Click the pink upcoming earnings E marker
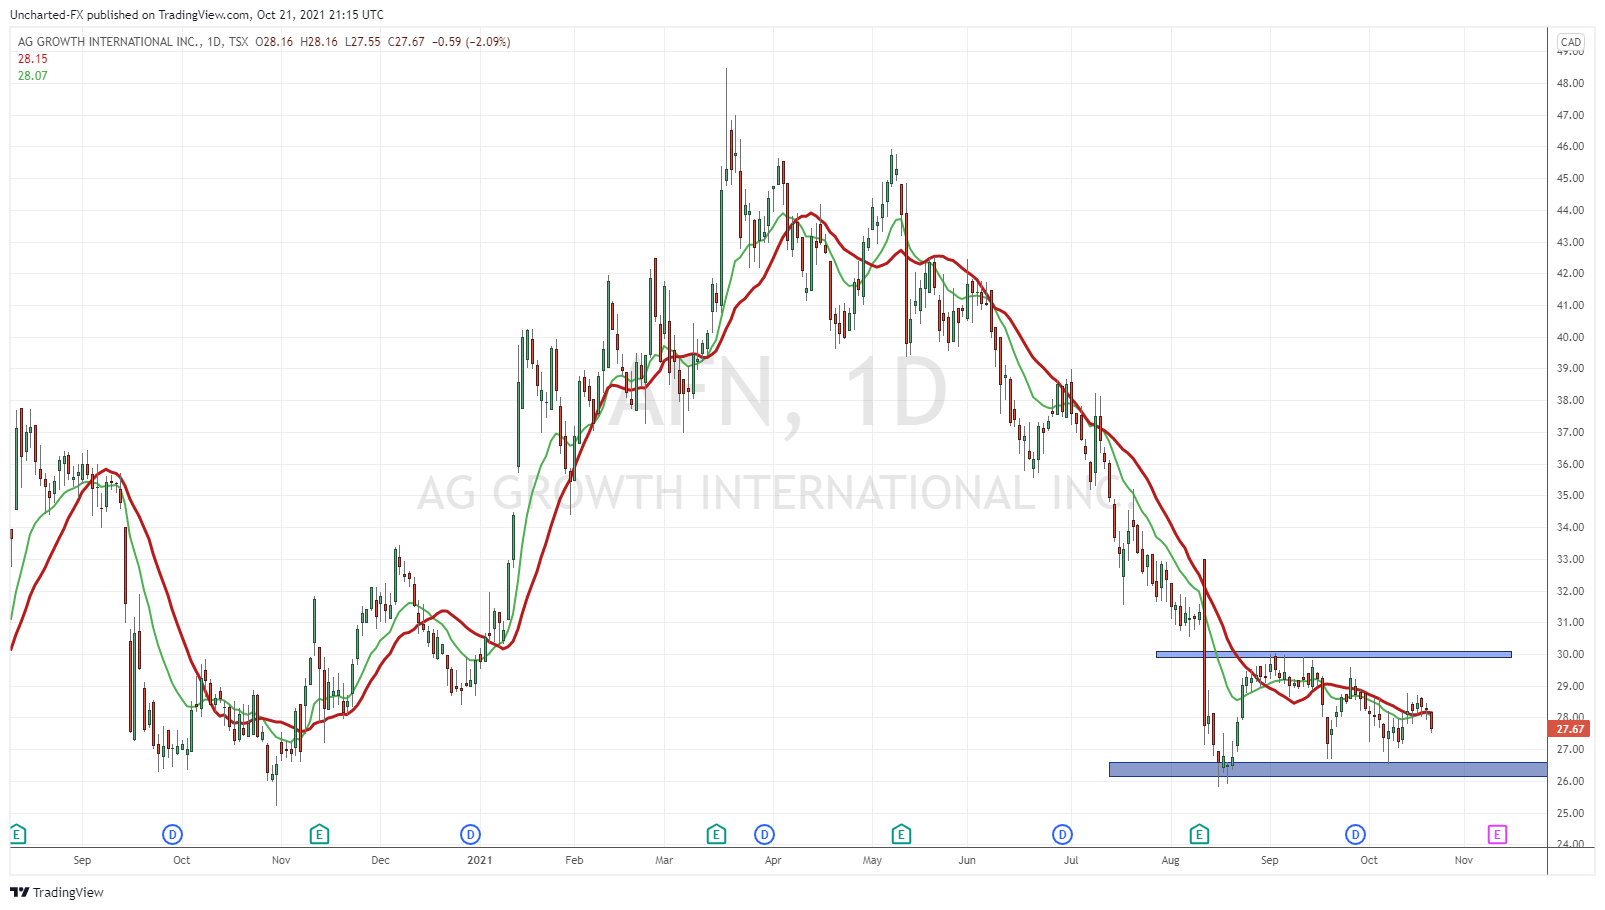The width and height of the screenshot is (1605, 910). 1497,834
